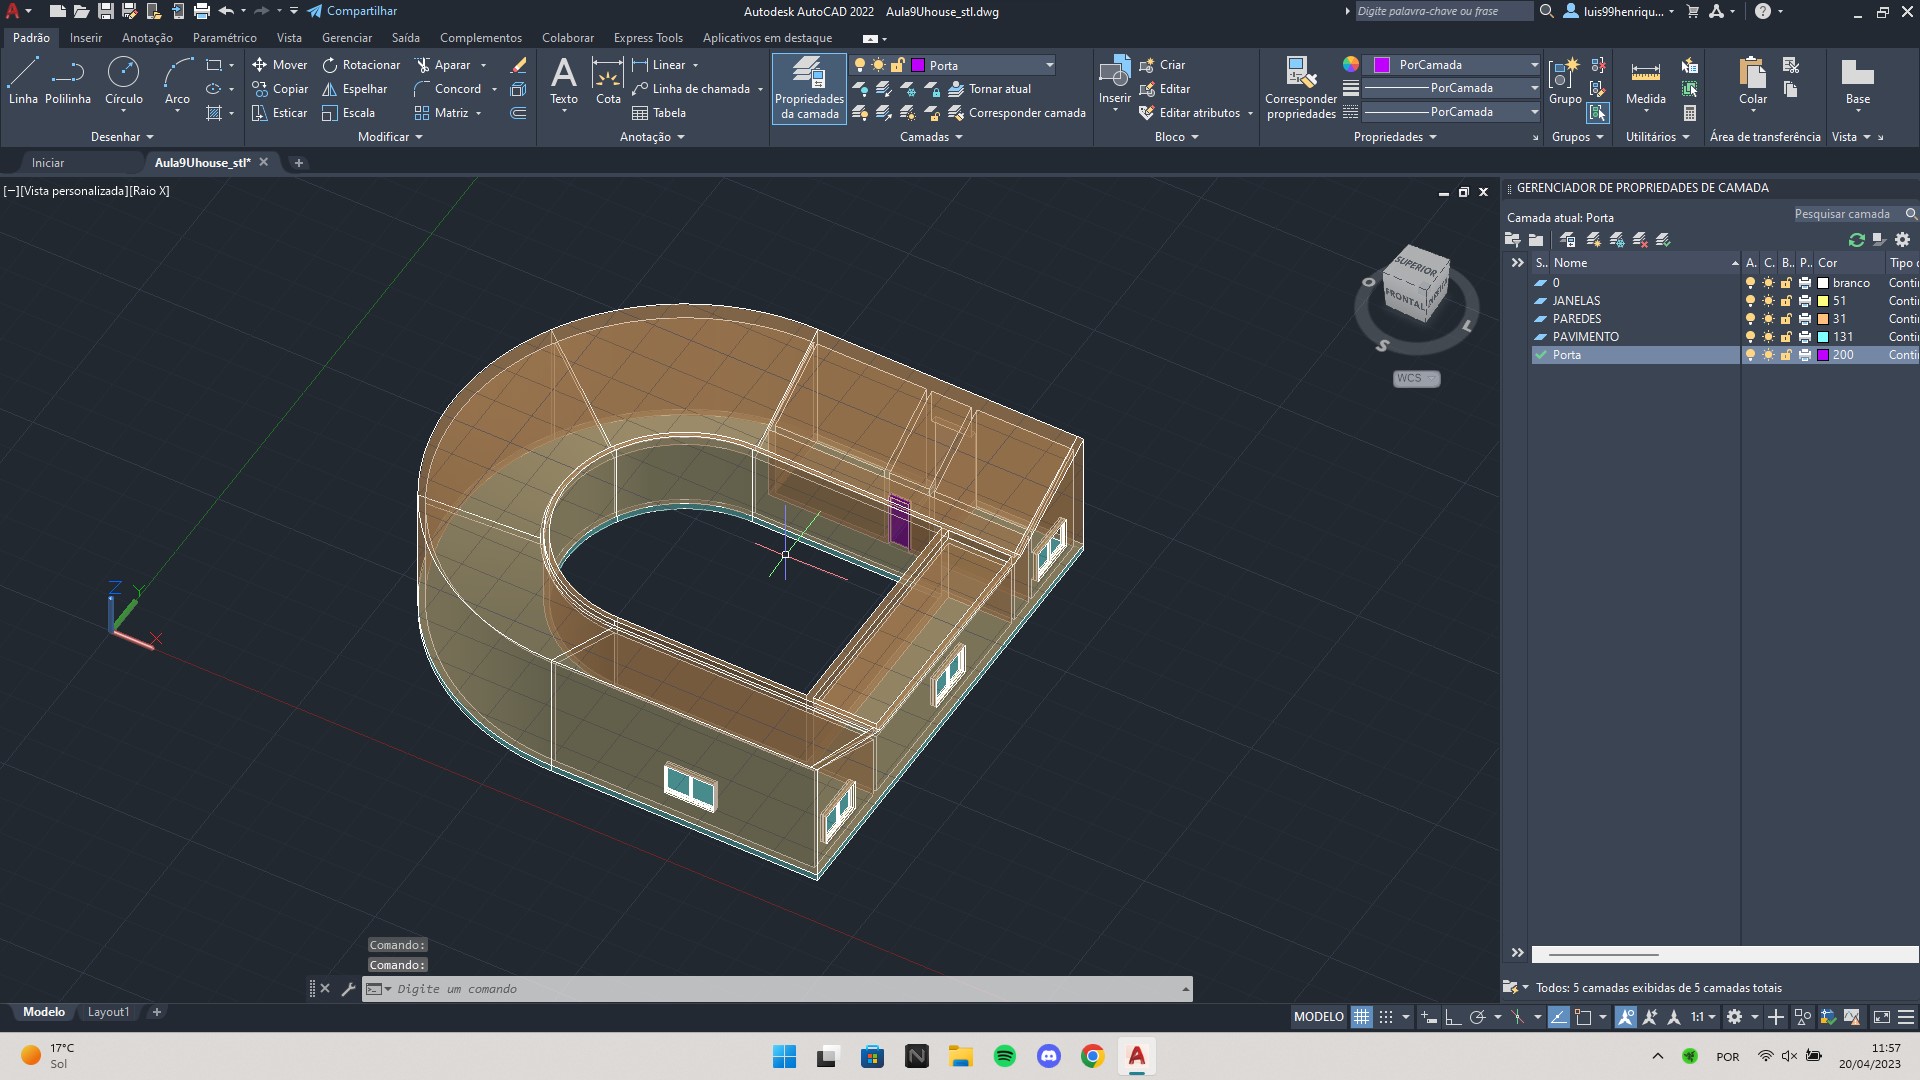
Task: Expand the Anotação panel
Action: 652,137
